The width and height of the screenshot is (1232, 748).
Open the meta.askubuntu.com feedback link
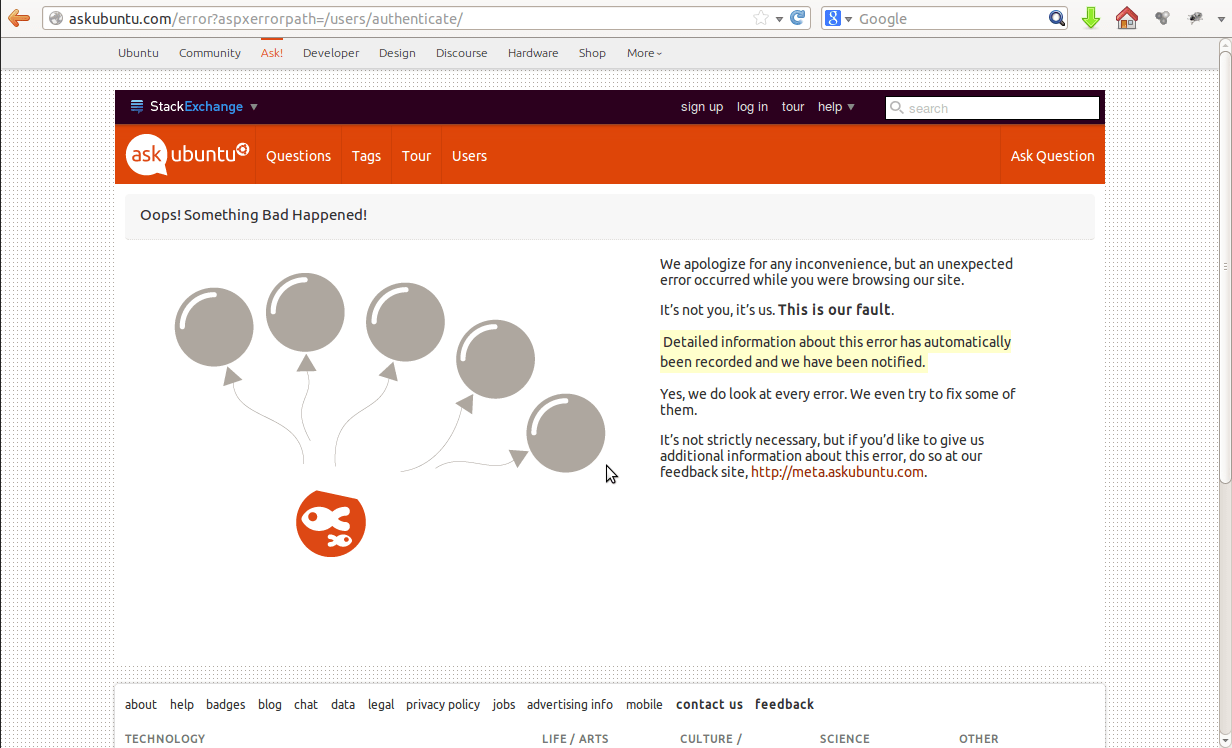click(x=837, y=471)
